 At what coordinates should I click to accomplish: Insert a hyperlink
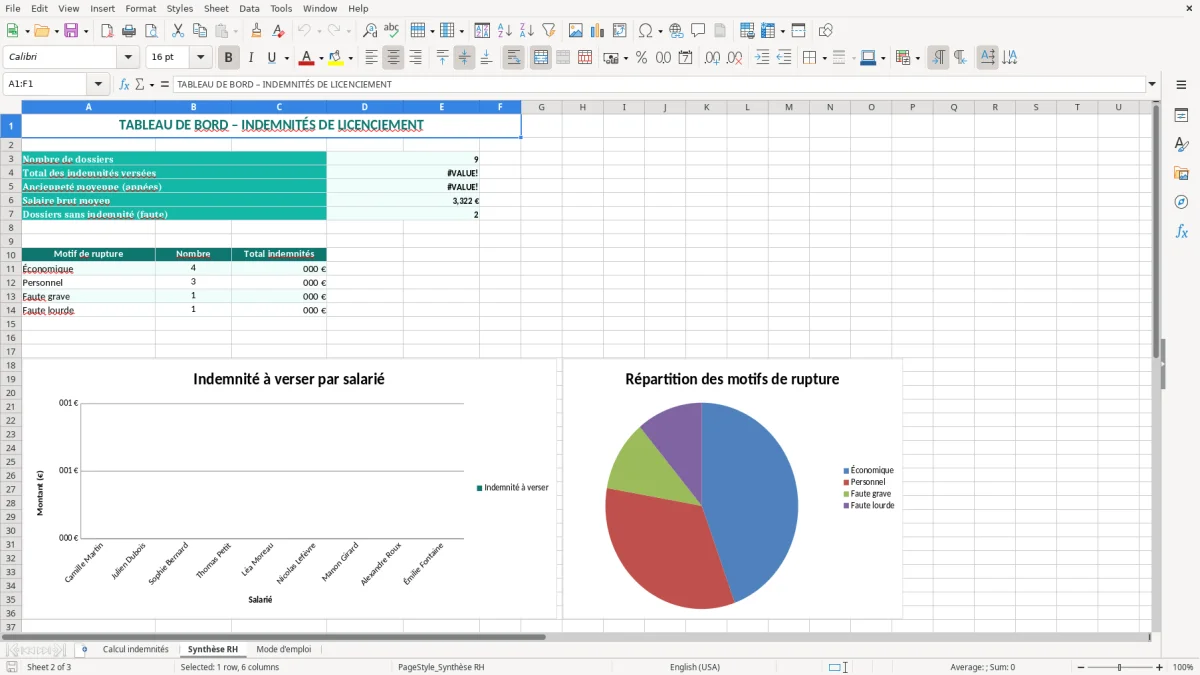pos(676,31)
